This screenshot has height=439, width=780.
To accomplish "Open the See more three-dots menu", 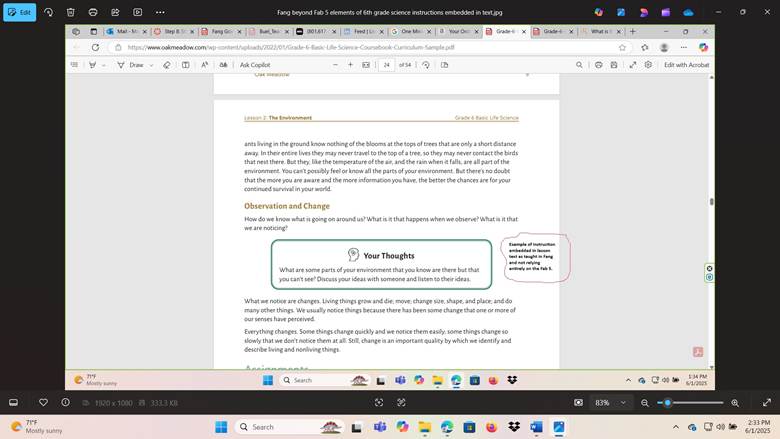I will coord(161,12).
